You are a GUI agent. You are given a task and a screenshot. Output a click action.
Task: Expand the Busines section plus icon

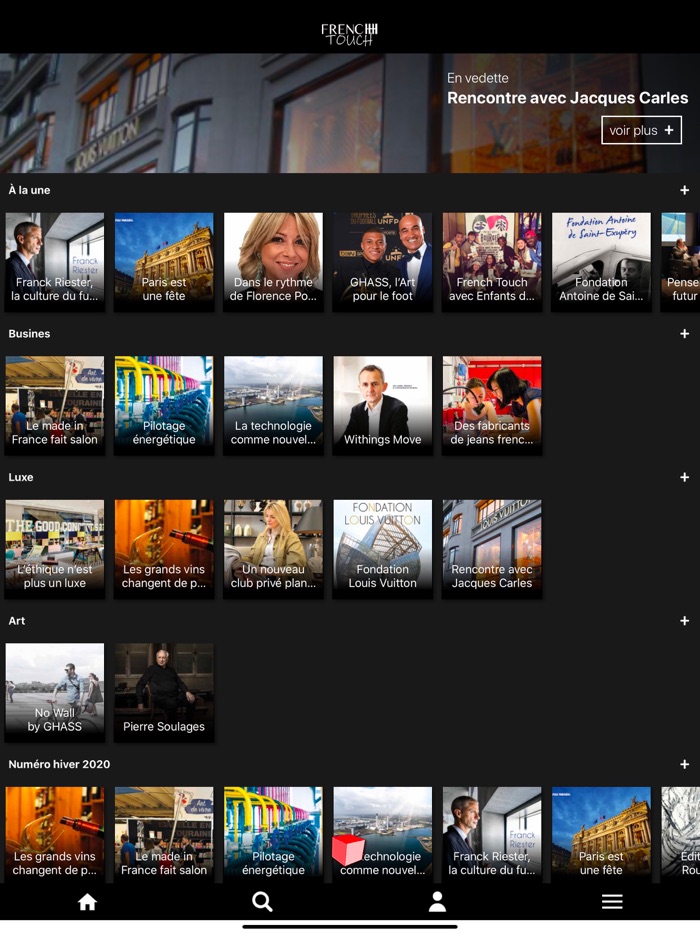(x=684, y=334)
